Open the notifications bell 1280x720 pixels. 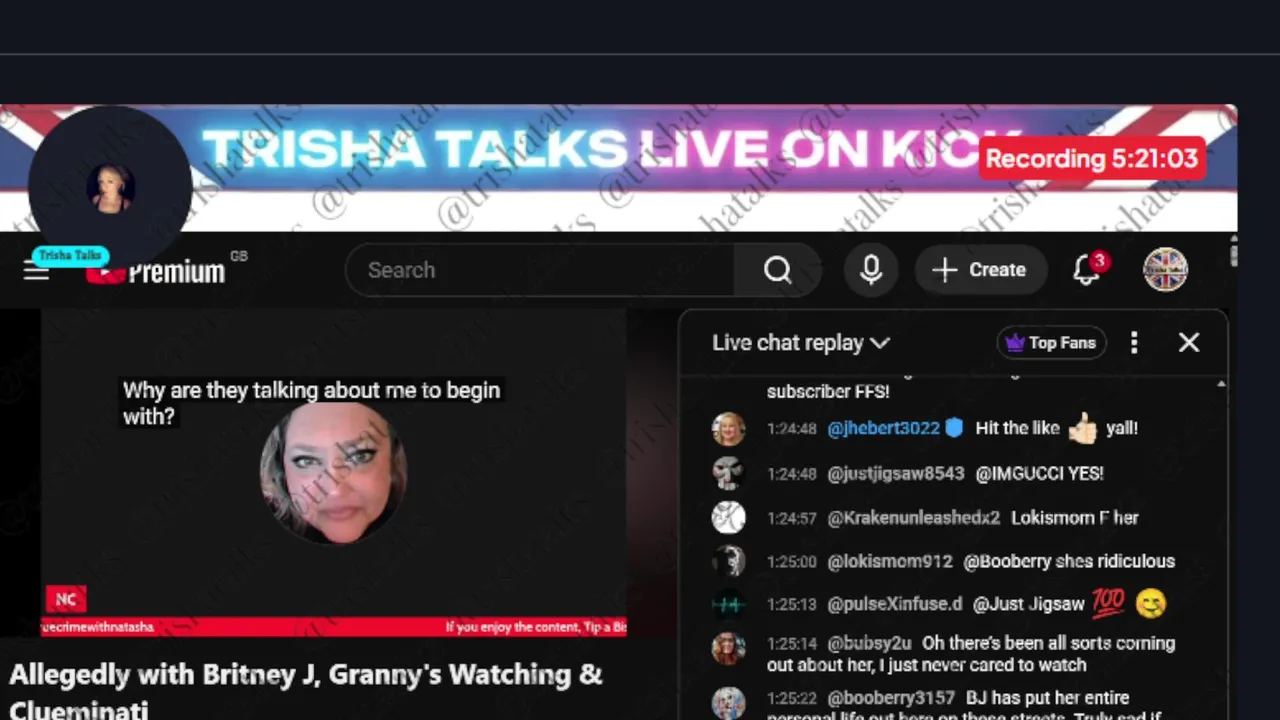(x=1087, y=270)
